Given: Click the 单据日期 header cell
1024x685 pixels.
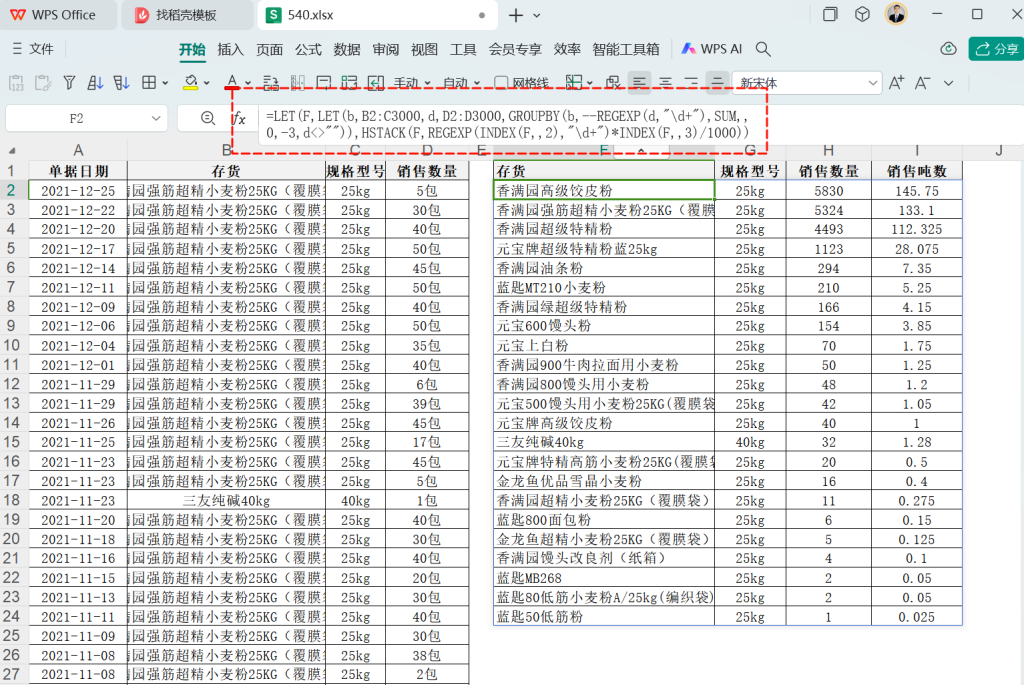Looking at the screenshot, I should [x=78, y=171].
